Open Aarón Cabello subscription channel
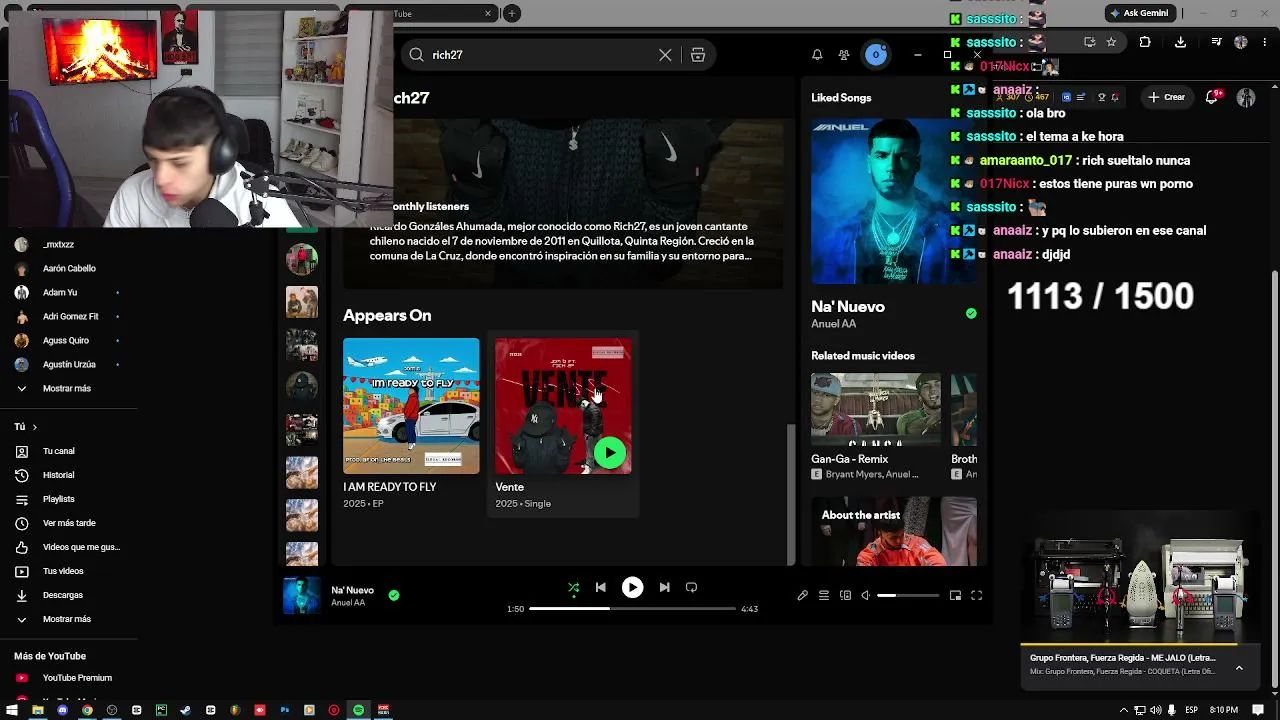The height and width of the screenshot is (720, 1280). 69,268
